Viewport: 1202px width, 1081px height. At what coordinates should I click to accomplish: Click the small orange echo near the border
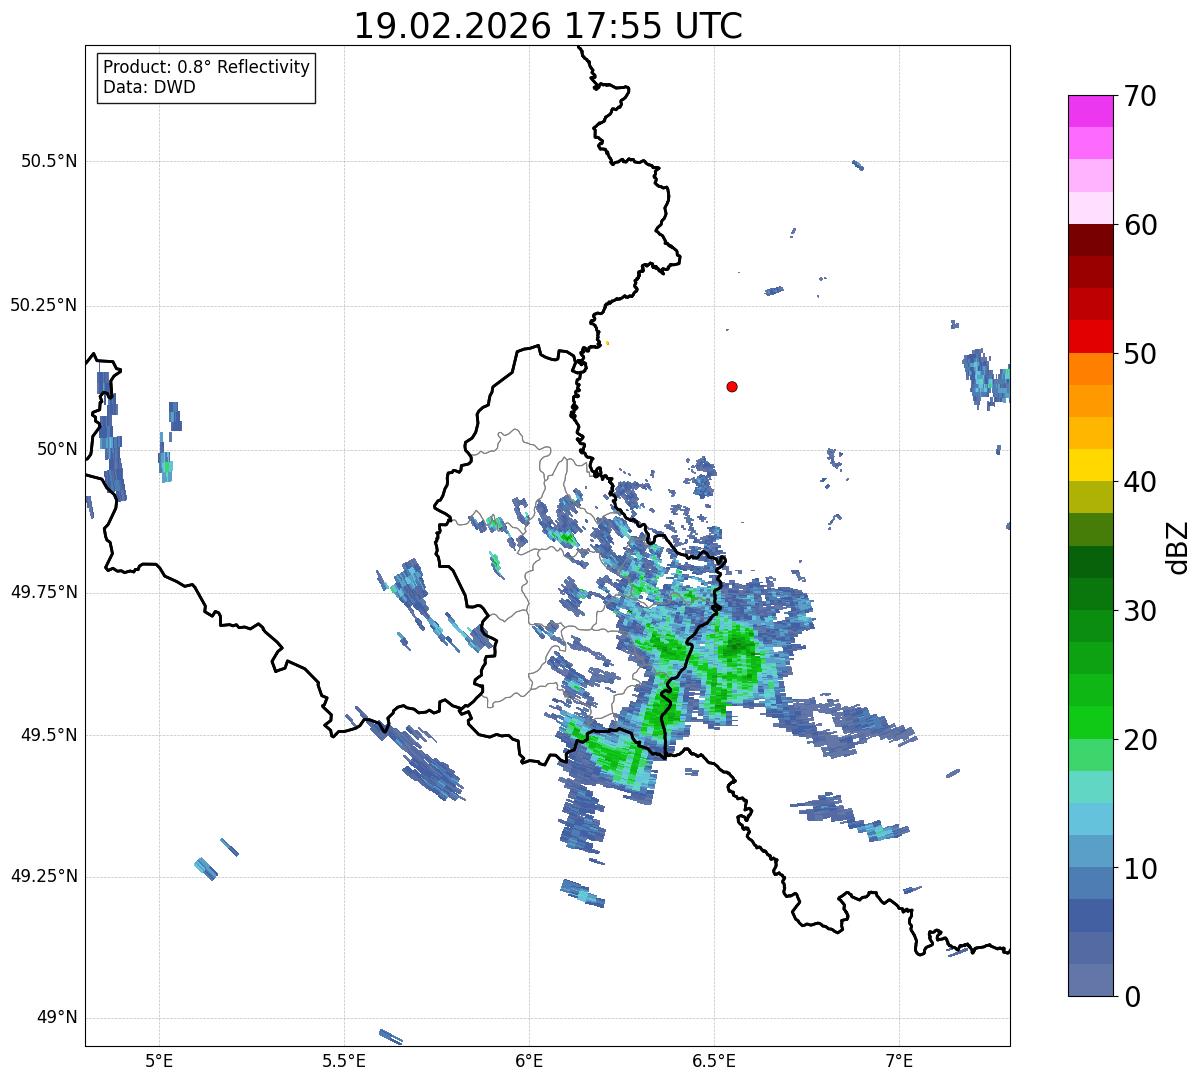tap(606, 343)
